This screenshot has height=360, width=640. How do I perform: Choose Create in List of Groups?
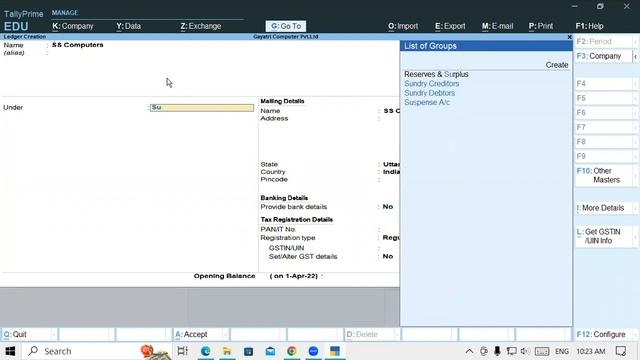(x=557, y=65)
